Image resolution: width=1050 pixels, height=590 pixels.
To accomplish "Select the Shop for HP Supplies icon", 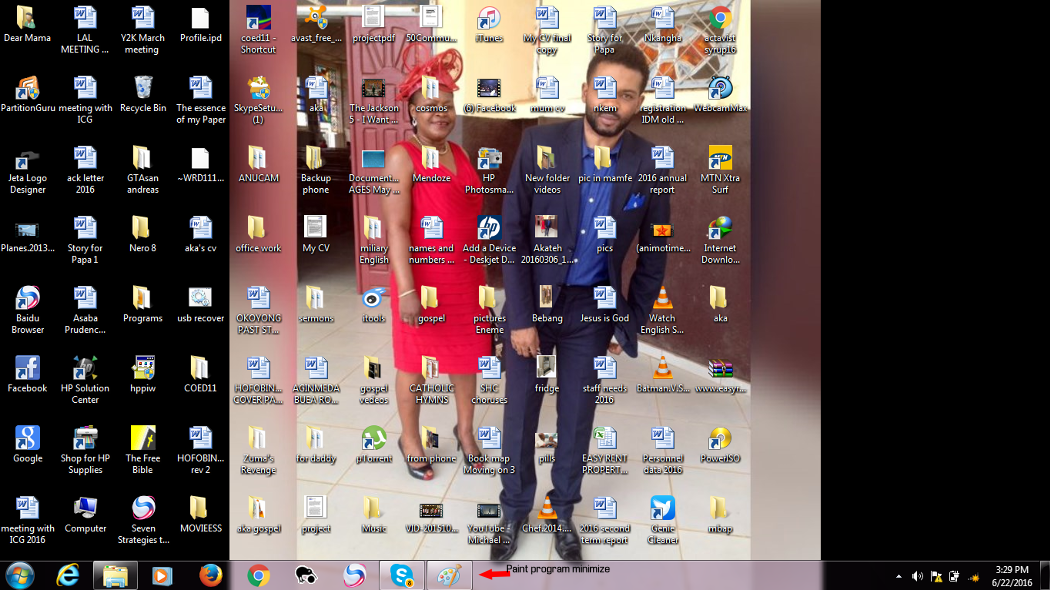I will [85, 451].
